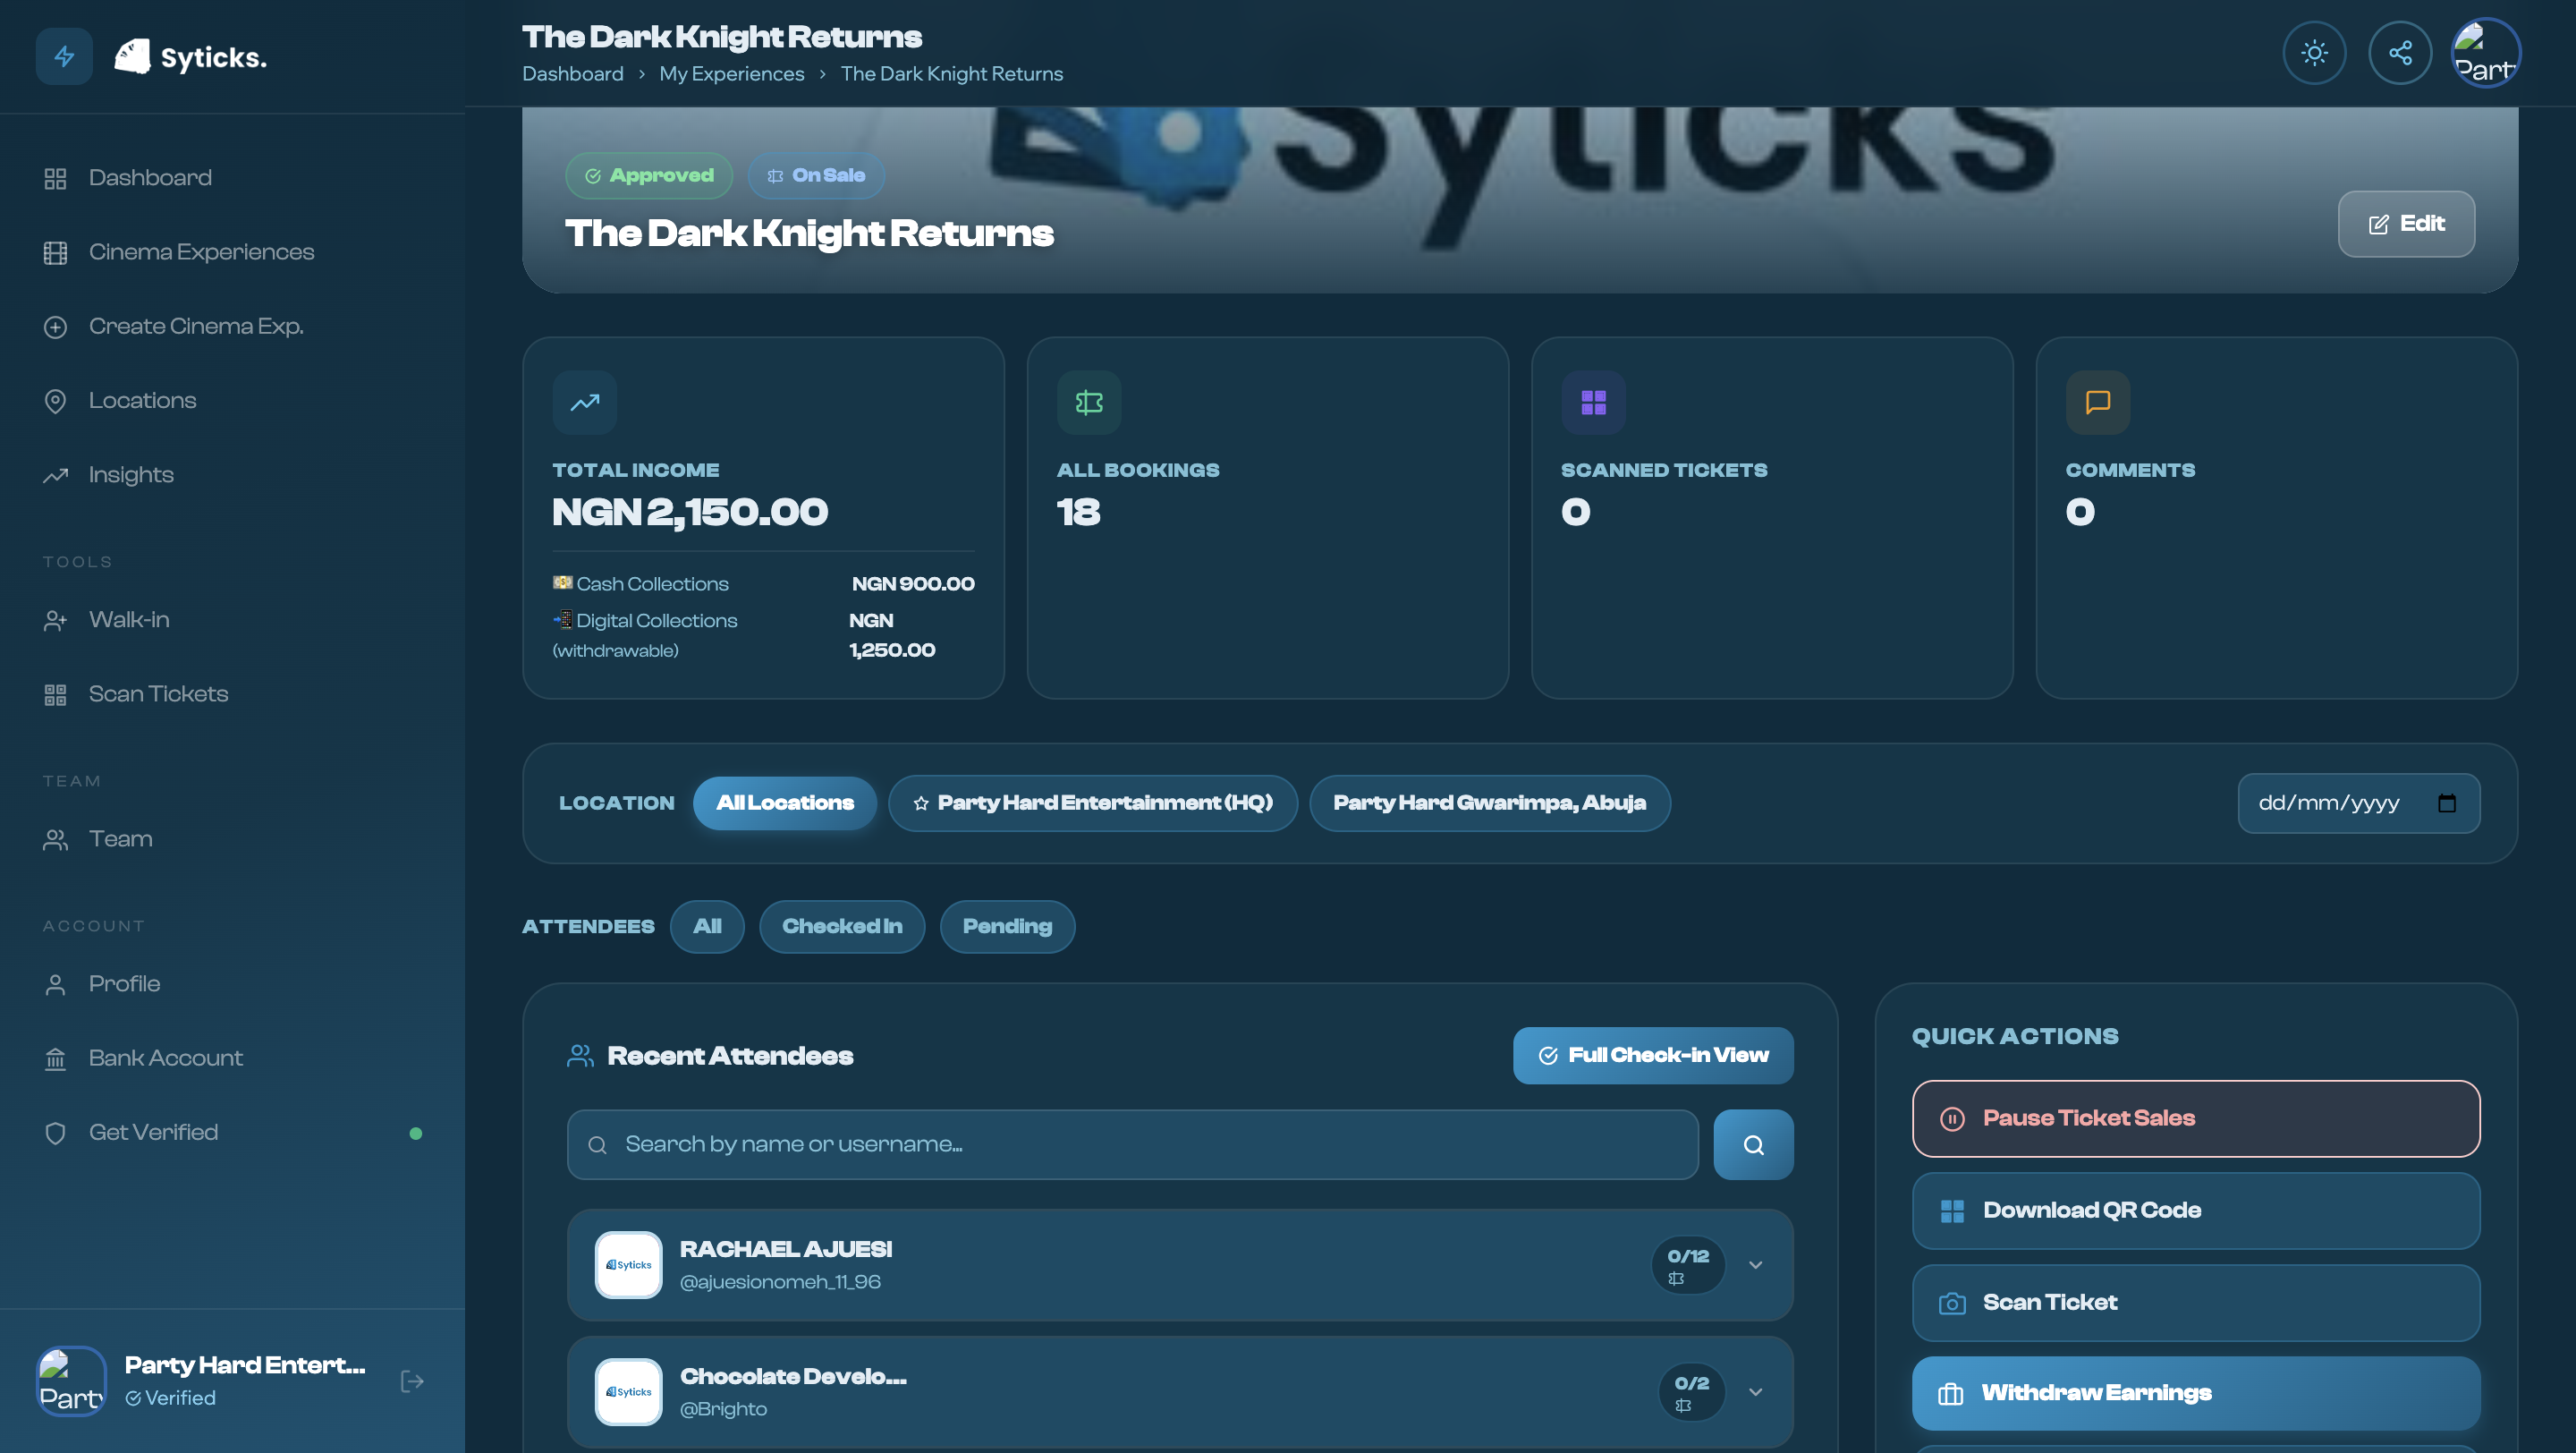Open the profile avatar in the top-right

(x=2486, y=53)
